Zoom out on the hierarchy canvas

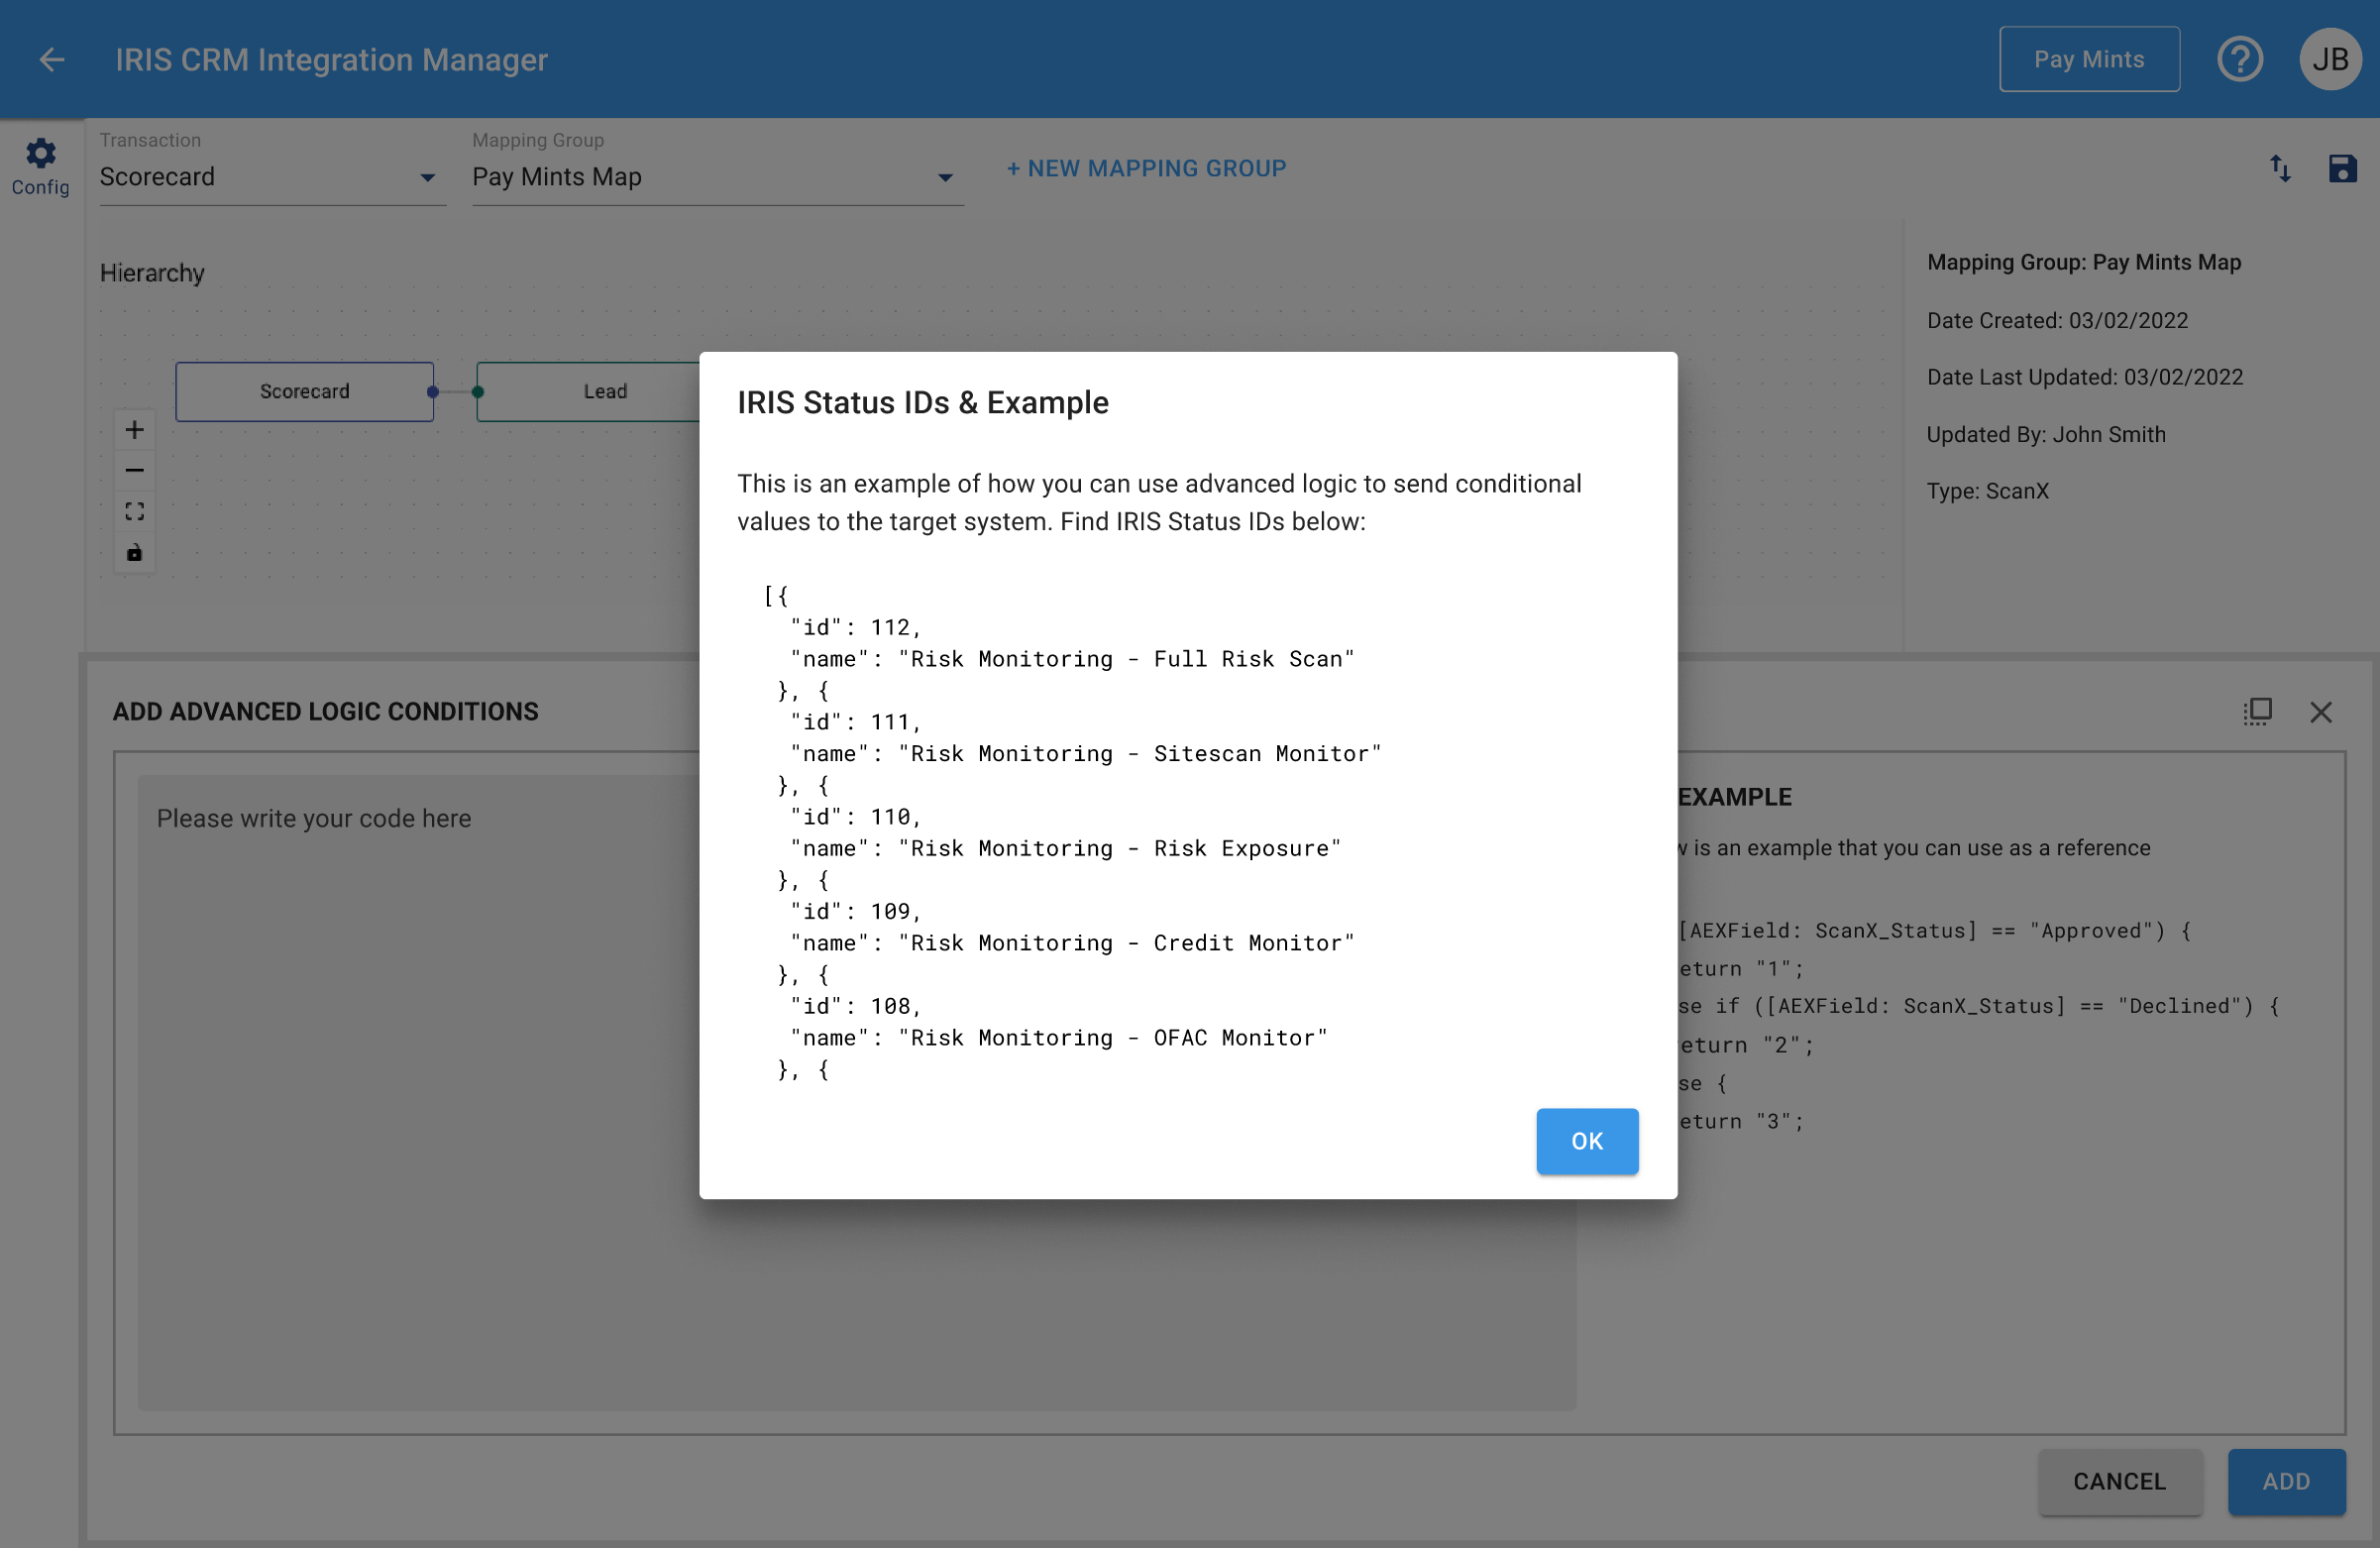pyautogui.click(x=134, y=470)
